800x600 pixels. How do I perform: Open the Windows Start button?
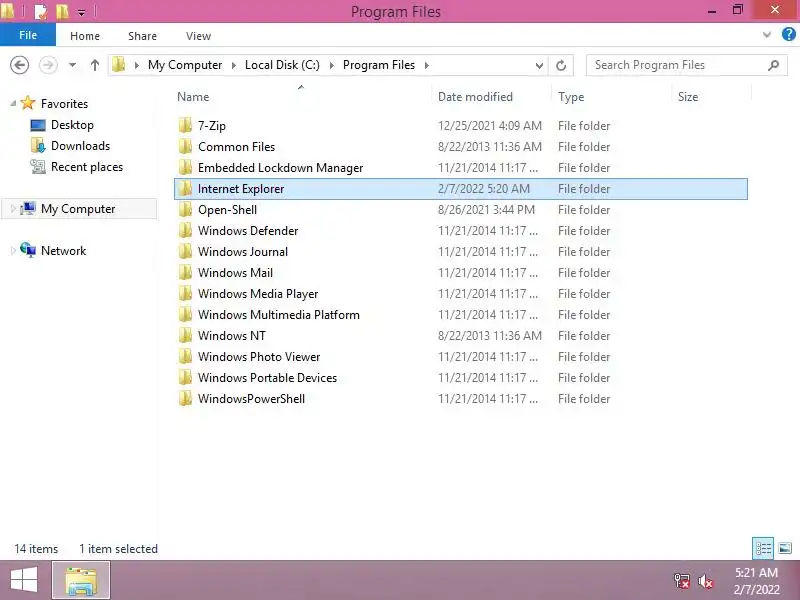pyautogui.click(x=24, y=580)
